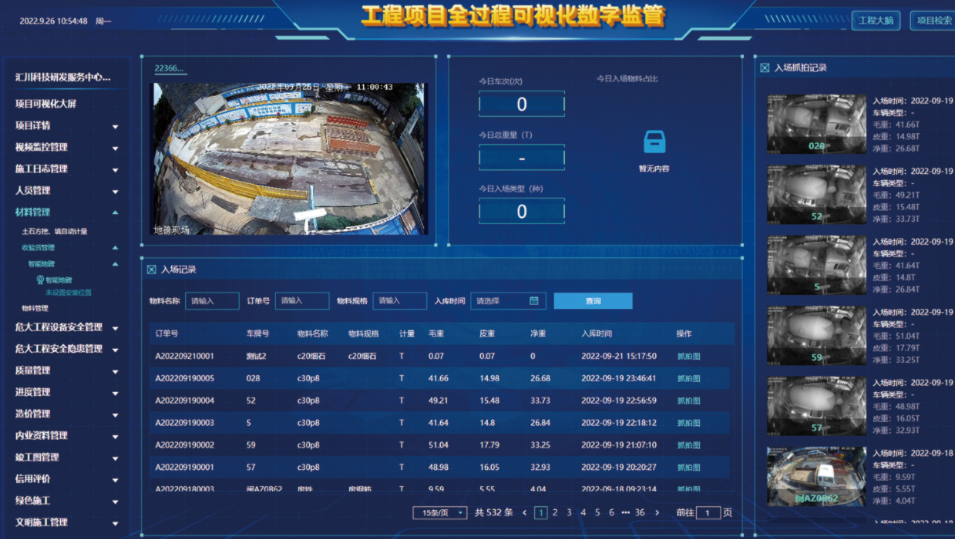Open the color capture thumbnail of truck AZ0B62

(x=816, y=476)
